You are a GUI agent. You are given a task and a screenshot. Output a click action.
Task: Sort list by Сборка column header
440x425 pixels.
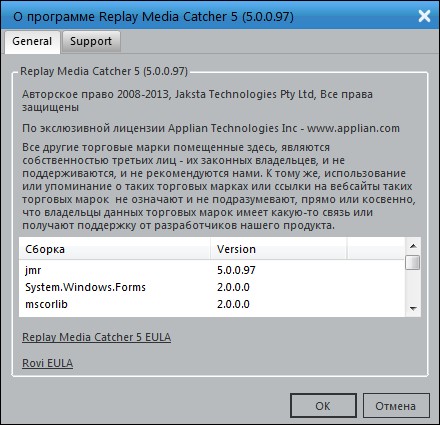[x=115, y=249]
